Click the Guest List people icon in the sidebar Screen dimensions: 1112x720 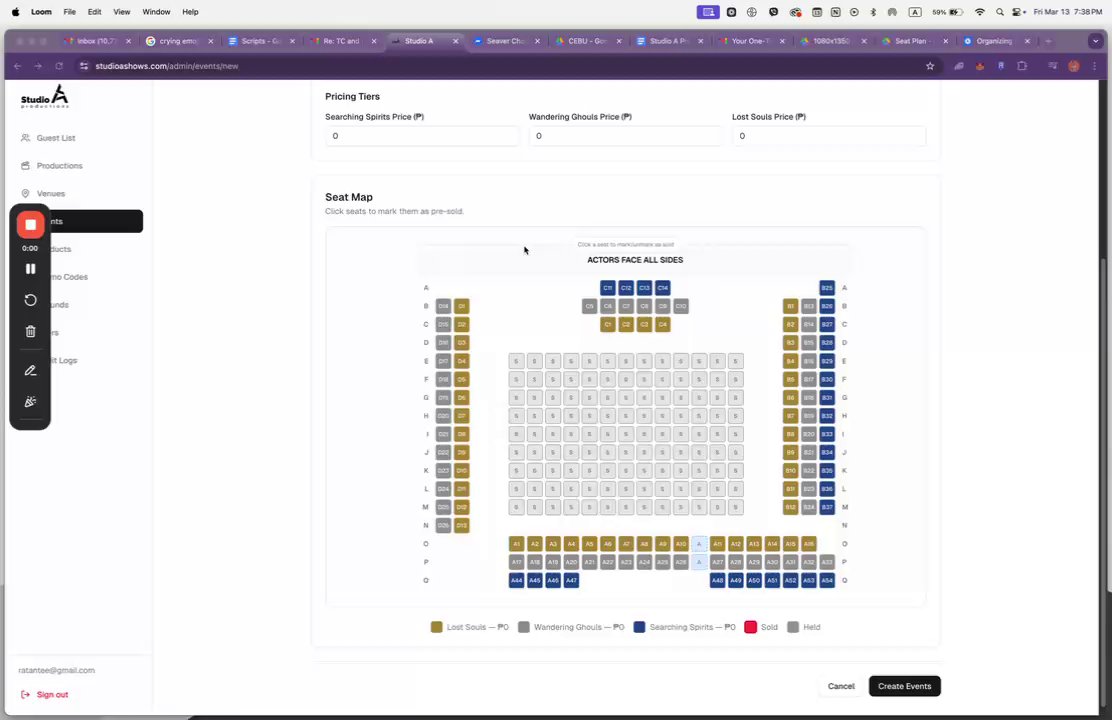pyautogui.click(x=26, y=138)
